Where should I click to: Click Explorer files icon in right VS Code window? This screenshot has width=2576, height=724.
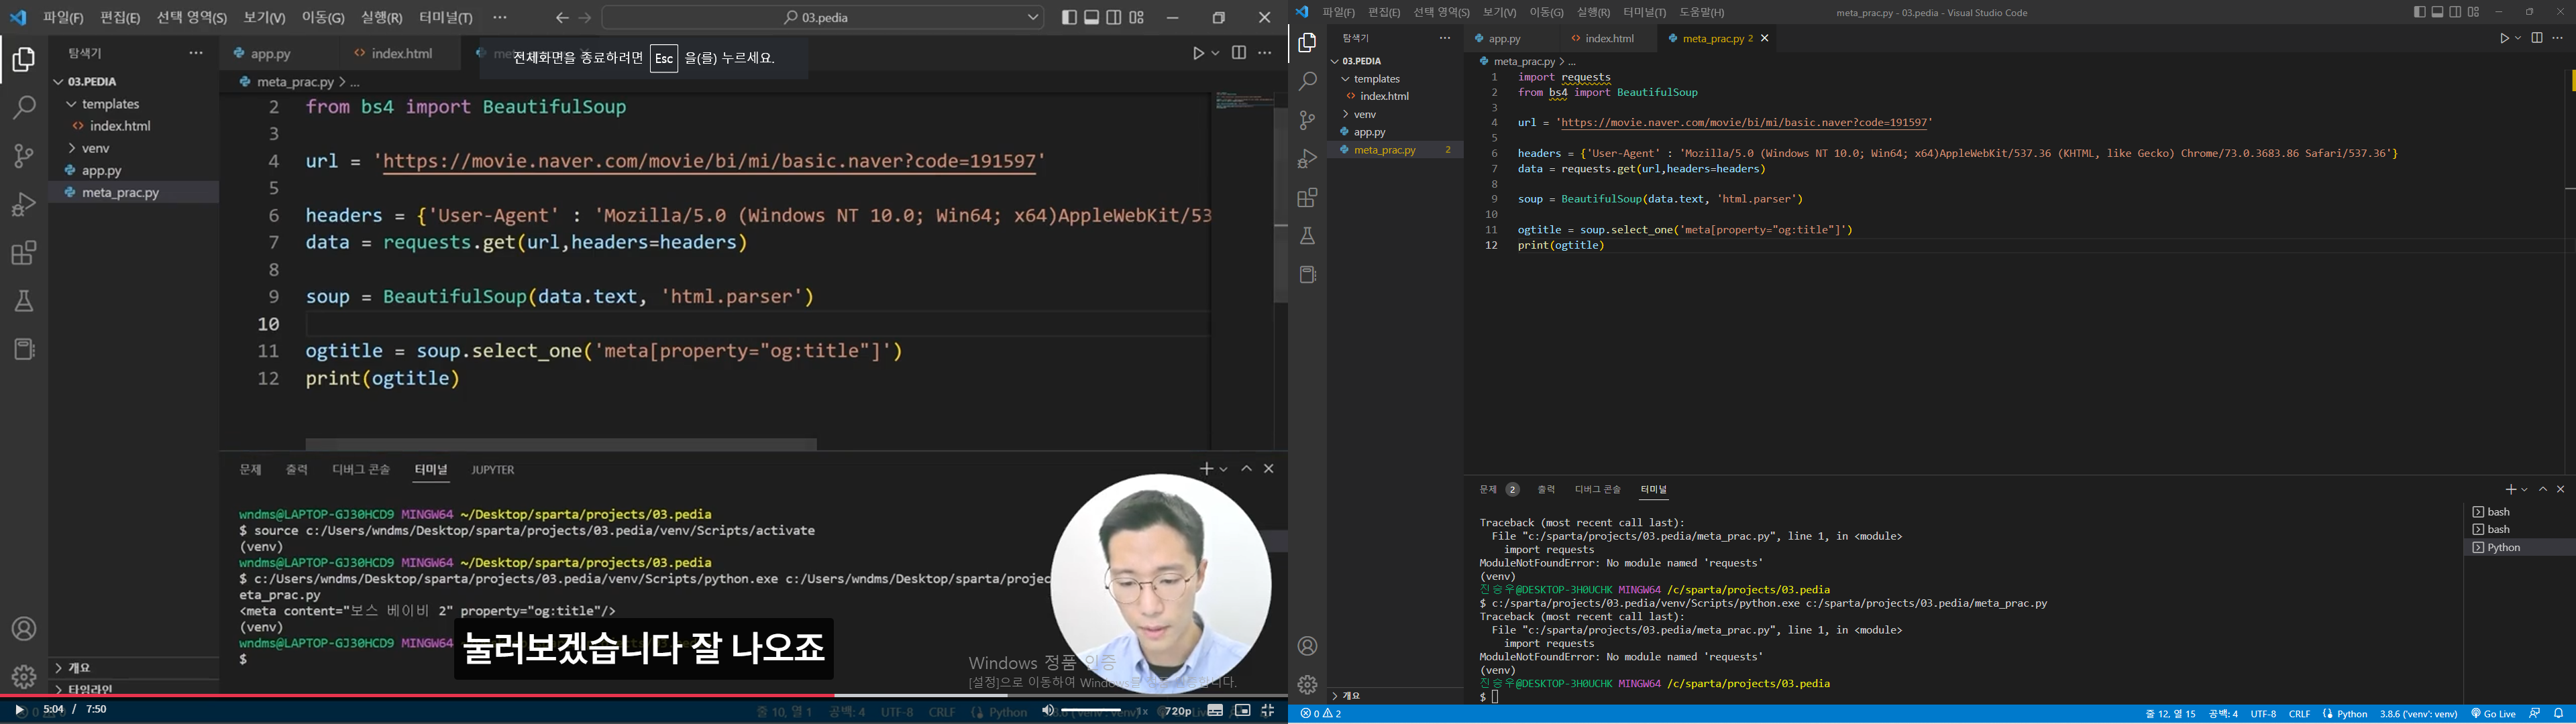(x=1307, y=43)
